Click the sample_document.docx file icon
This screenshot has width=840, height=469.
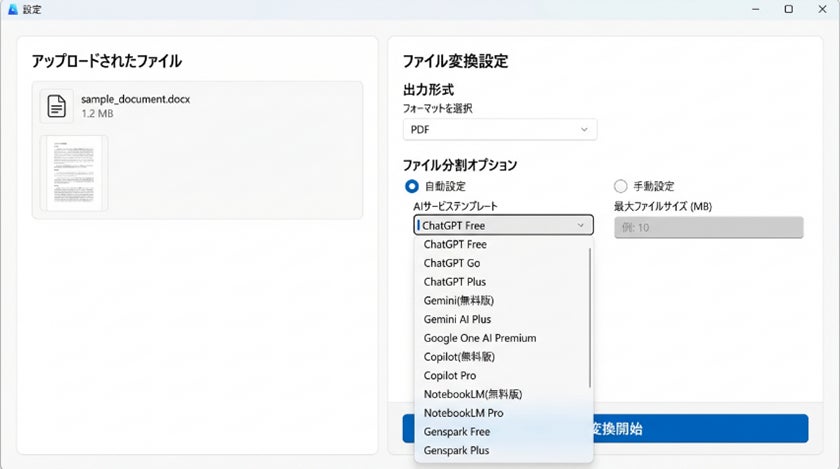pos(58,105)
